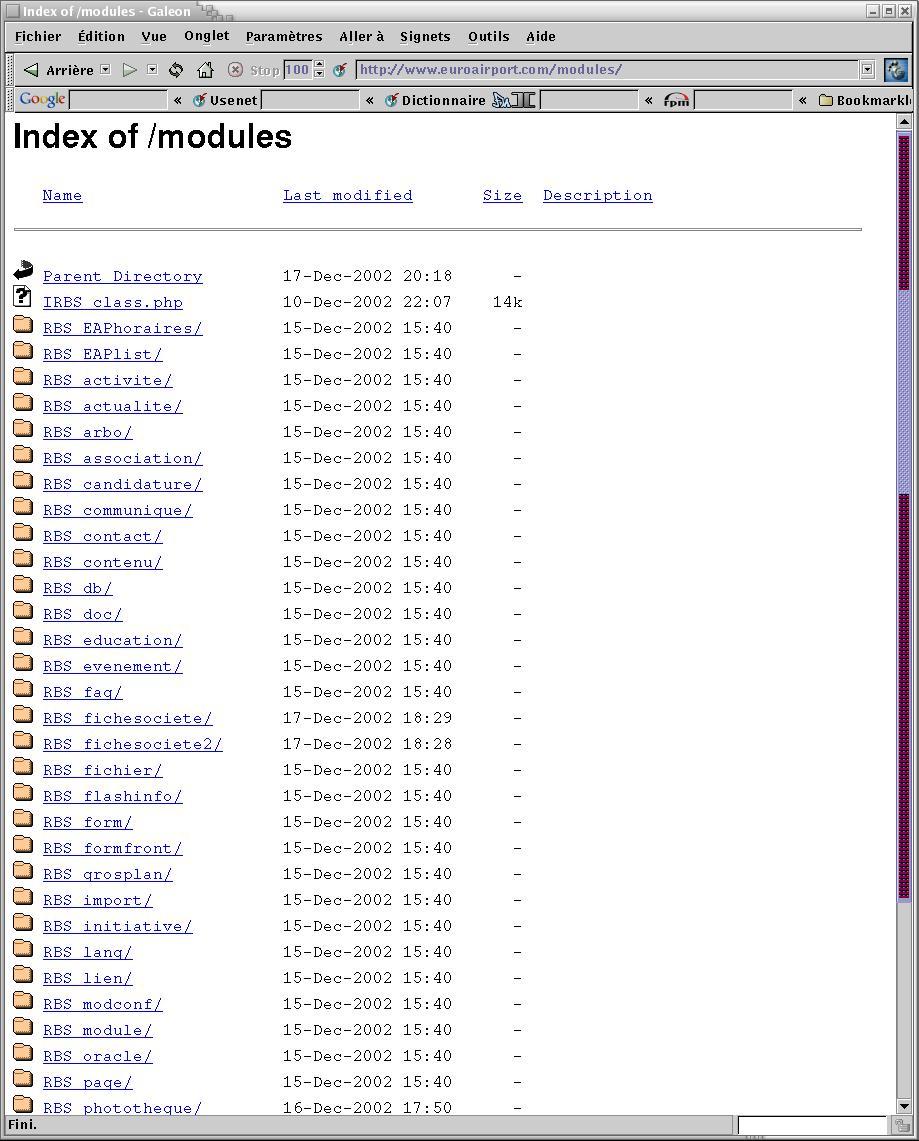Open the Paramètres menu

tap(284, 36)
